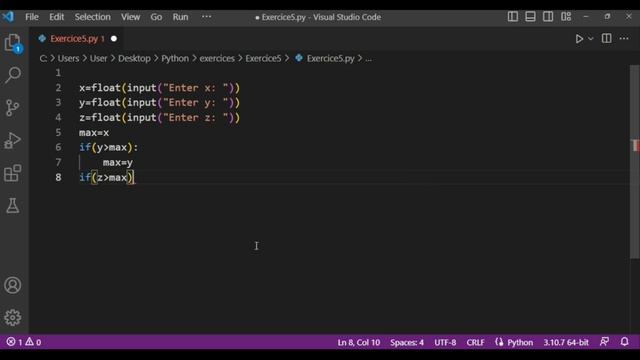Place cursor in 'max=x' on line 5

click(94, 133)
